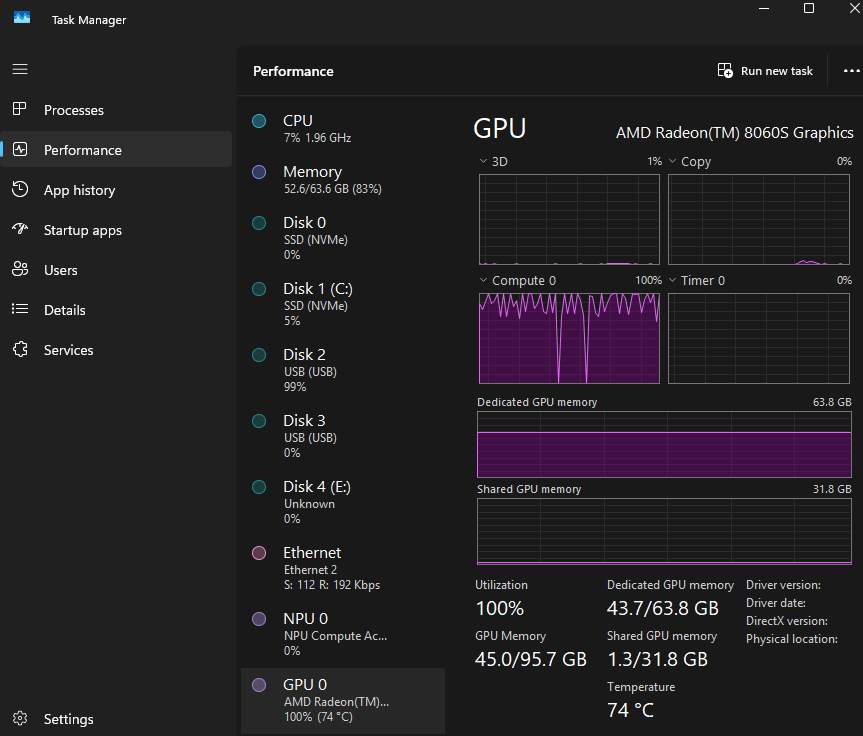Click the Task Manager app icon
The height and width of the screenshot is (736, 863).
click(22, 18)
